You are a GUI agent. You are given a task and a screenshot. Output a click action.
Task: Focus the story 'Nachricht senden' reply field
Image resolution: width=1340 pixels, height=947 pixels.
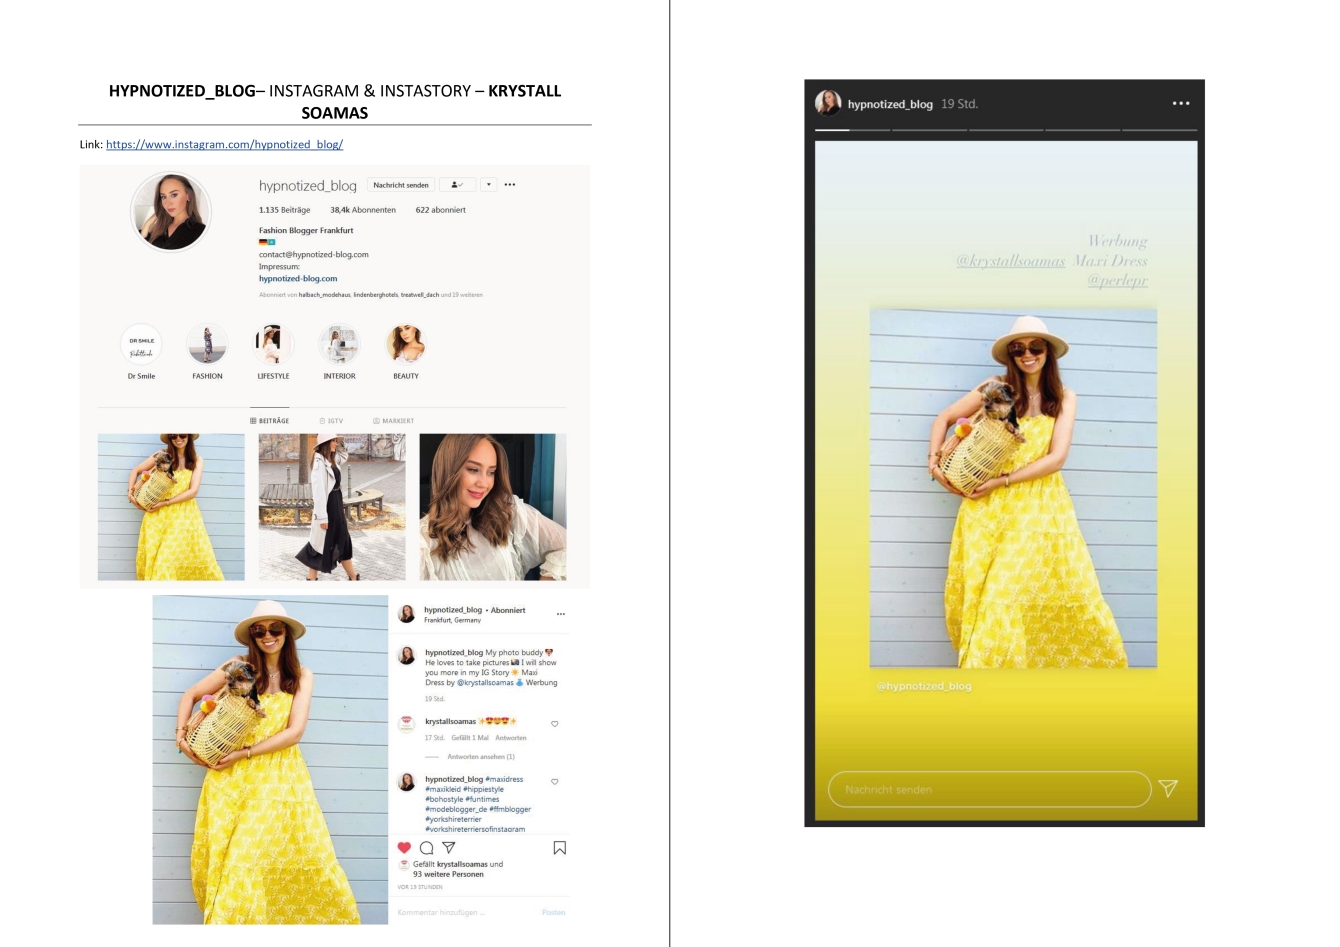coord(989,789)
